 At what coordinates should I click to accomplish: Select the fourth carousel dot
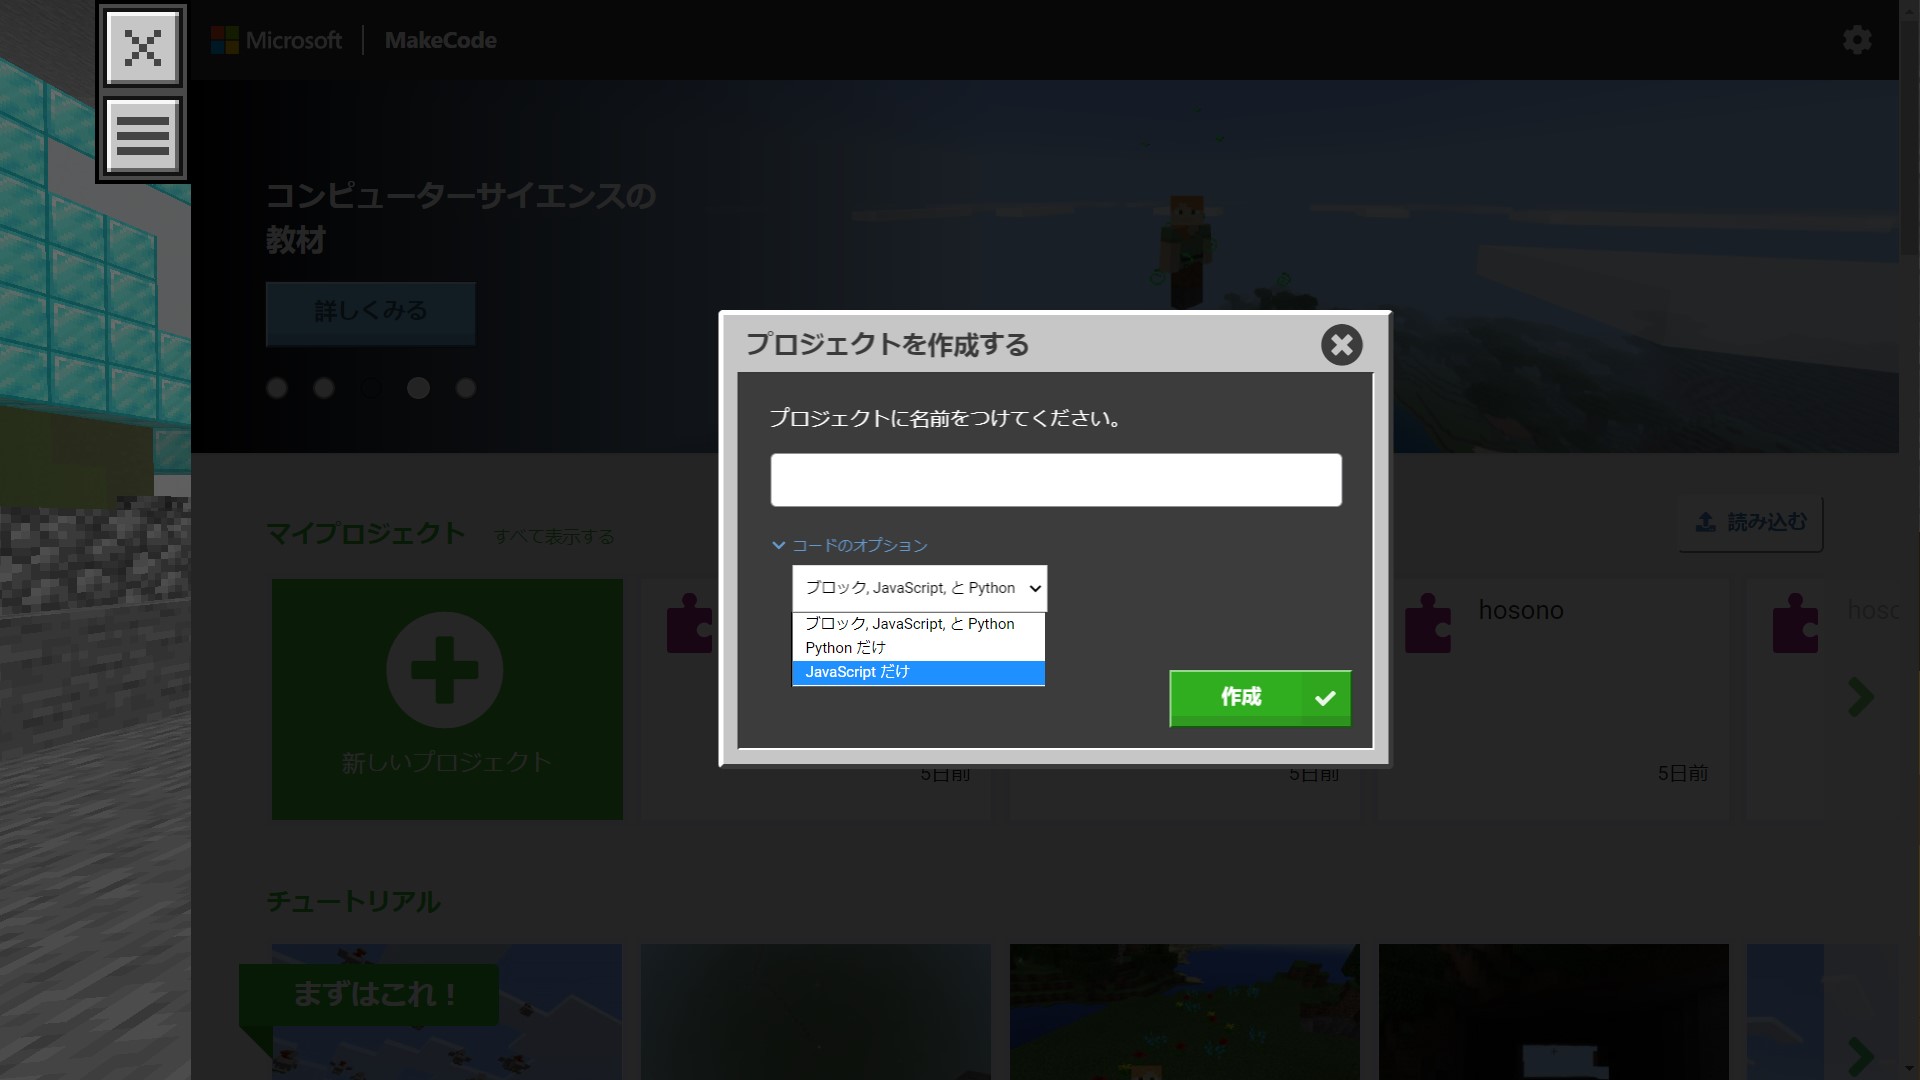coord(418,388)
